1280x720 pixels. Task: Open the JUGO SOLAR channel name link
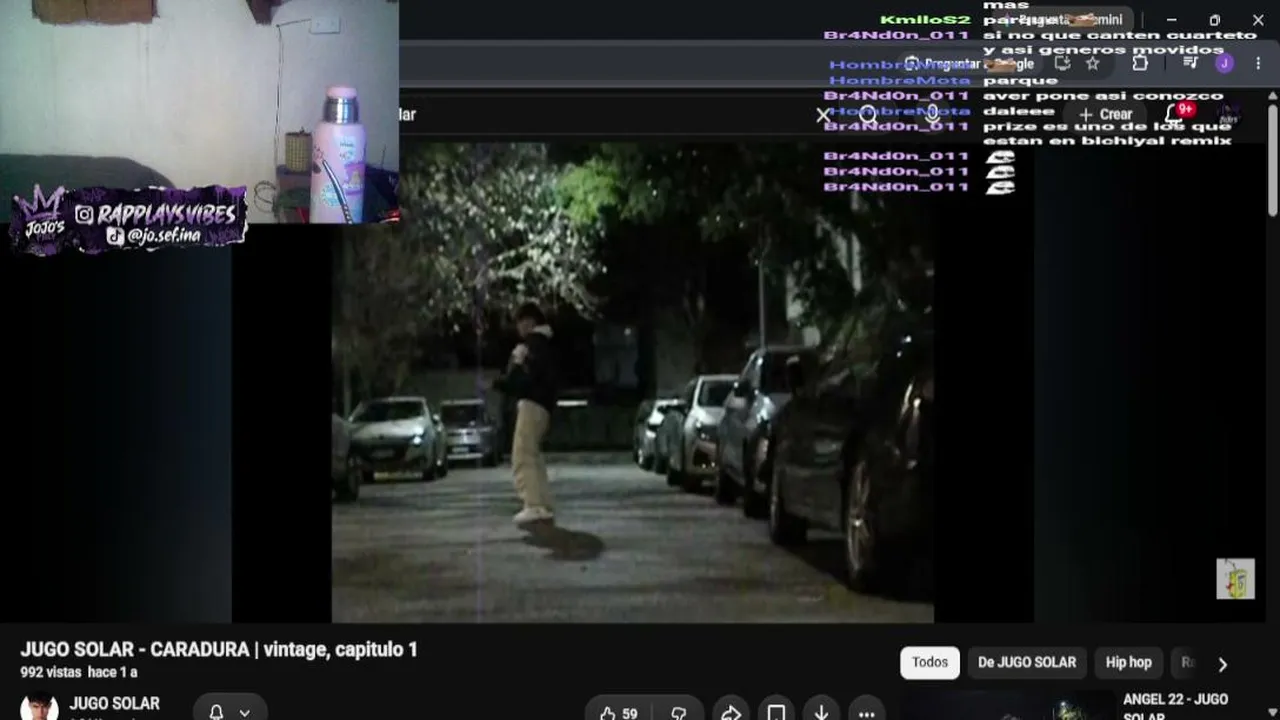click(x=115, y=704)
